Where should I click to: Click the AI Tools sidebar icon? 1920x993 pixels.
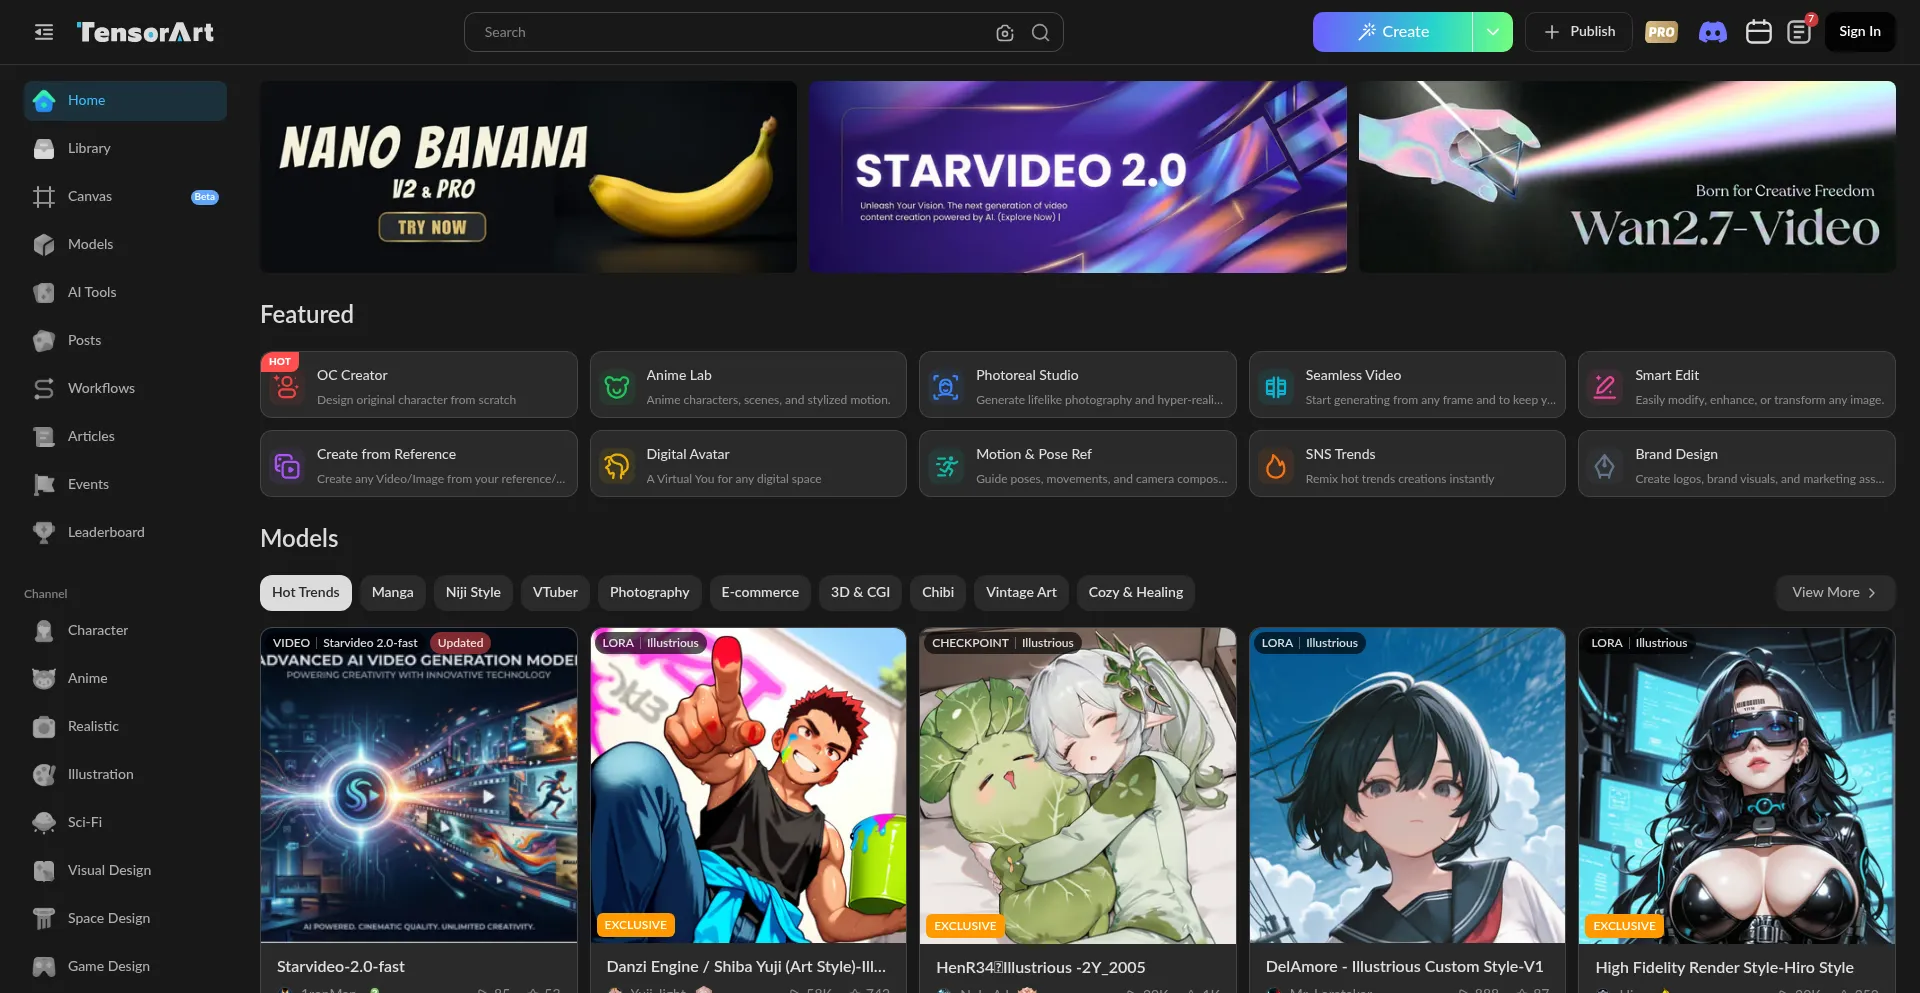[x=44, y=292]
